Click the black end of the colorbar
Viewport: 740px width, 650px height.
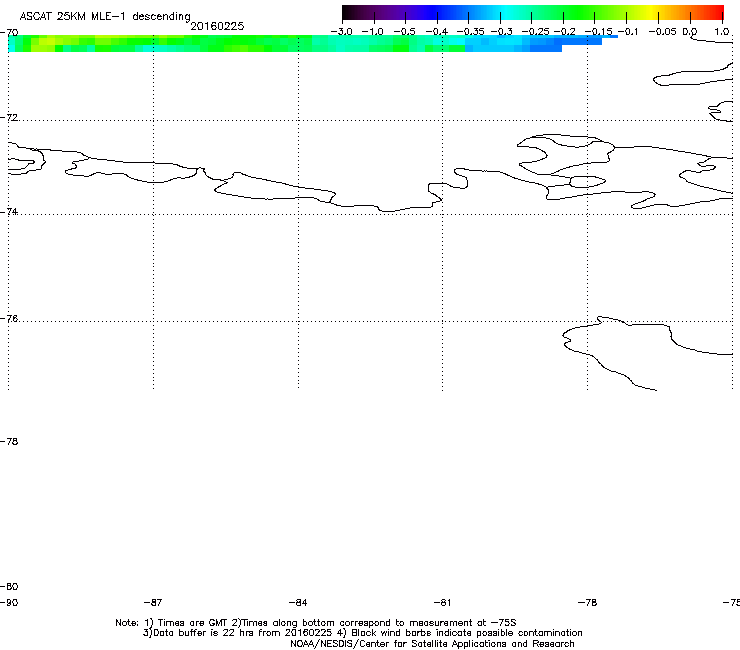coord(349,12)
